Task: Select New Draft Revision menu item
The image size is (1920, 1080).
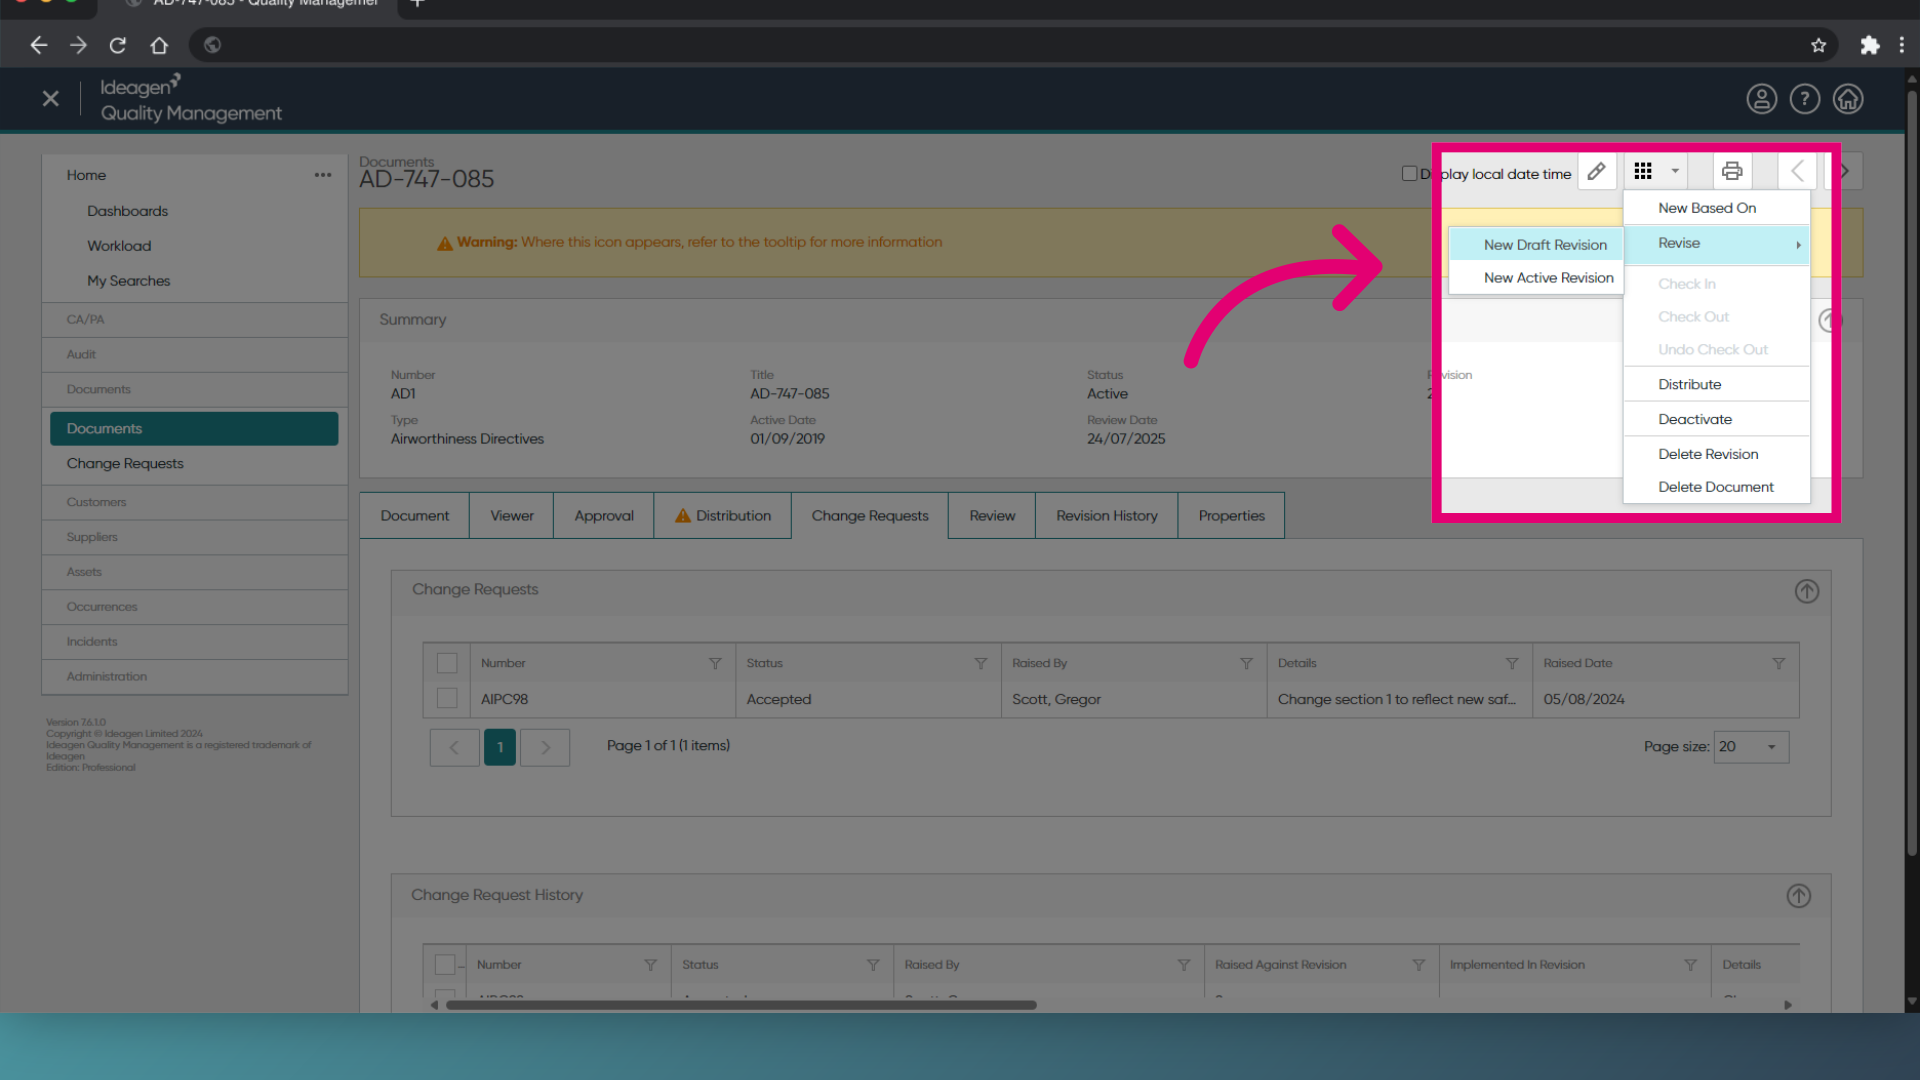Action: pyautogui.click(x=1544, y=245)
